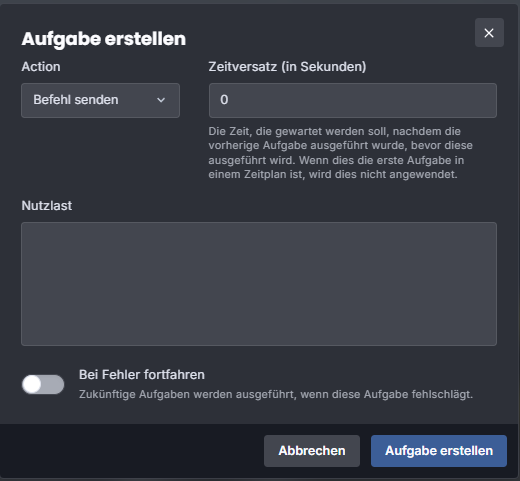This screenshot has width=520, height=481.
Task: Click the gray track of the continue-on-failure switch
Action: click(53, 384)
